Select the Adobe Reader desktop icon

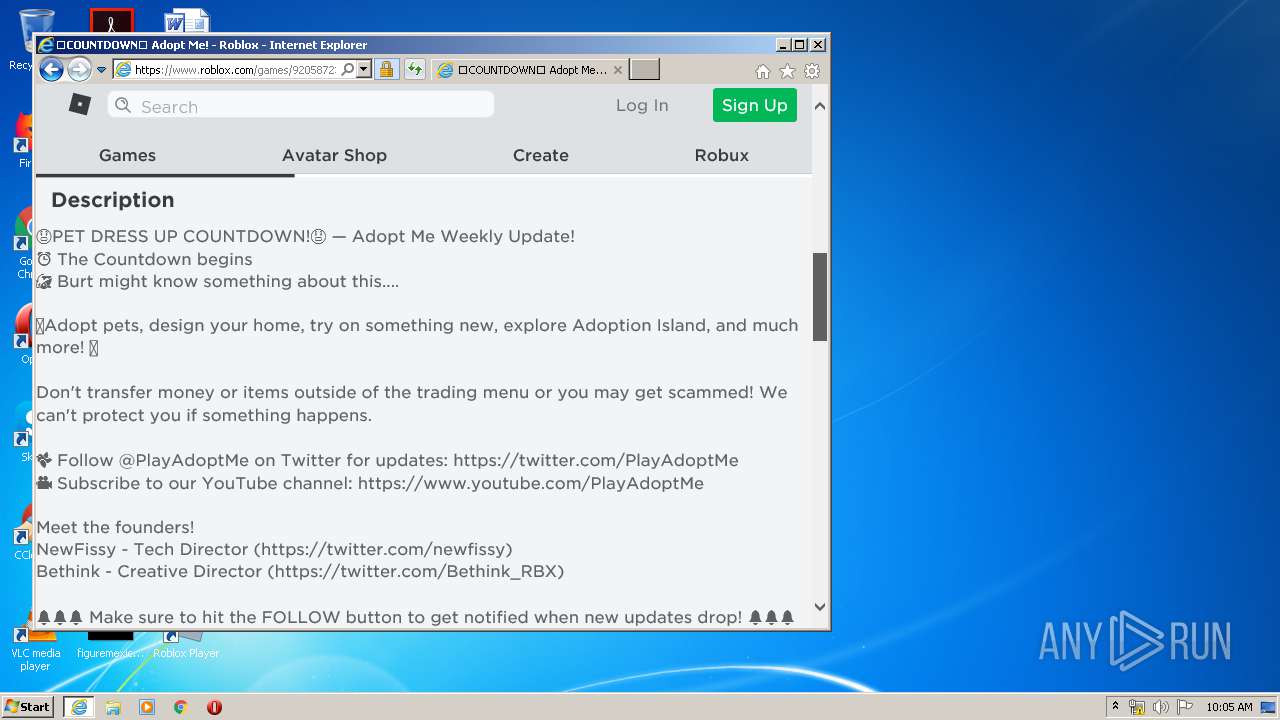(x=111, y=21)
